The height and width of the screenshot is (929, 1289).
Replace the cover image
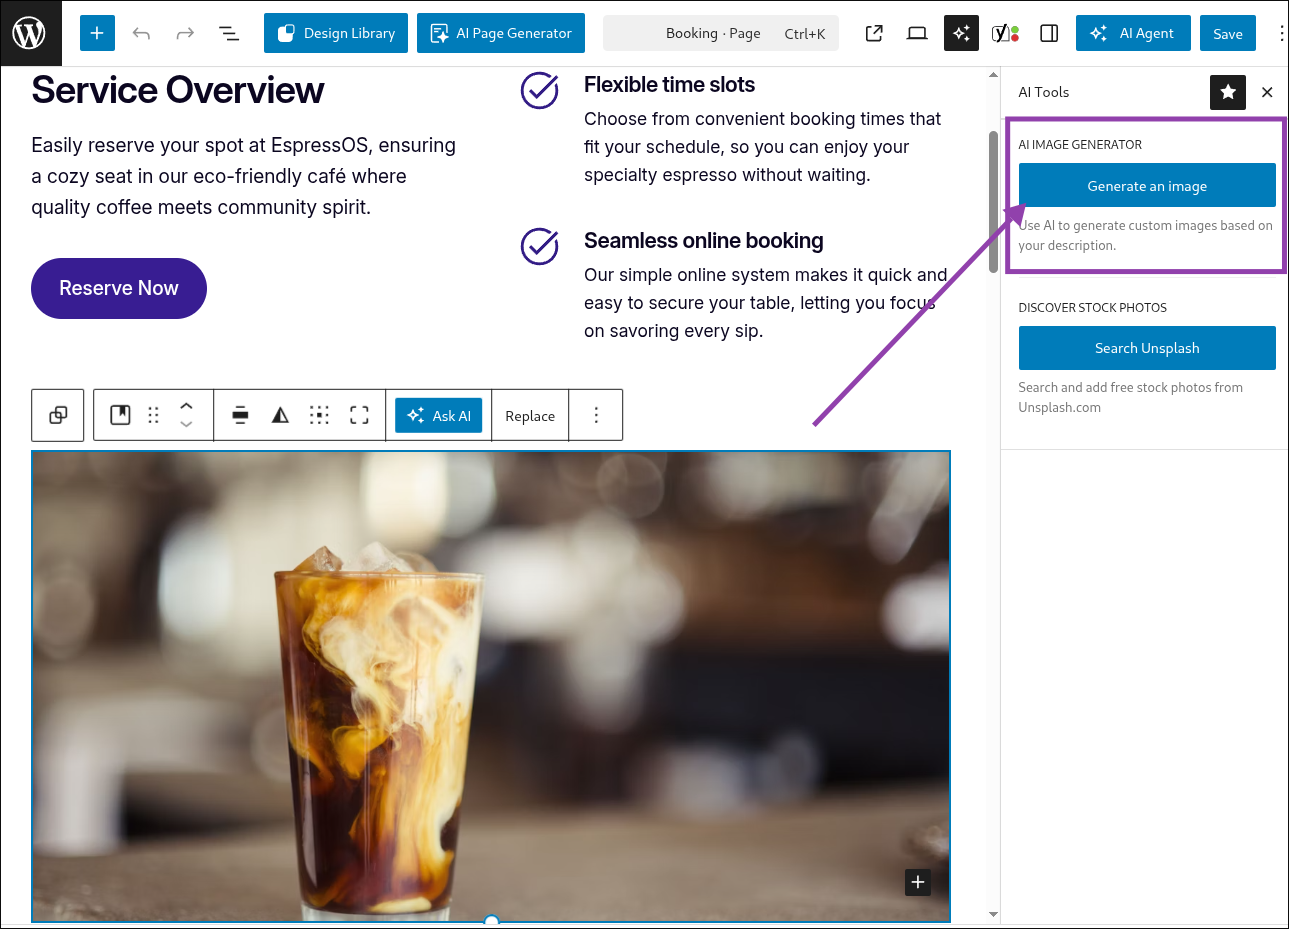pos(530,415)
